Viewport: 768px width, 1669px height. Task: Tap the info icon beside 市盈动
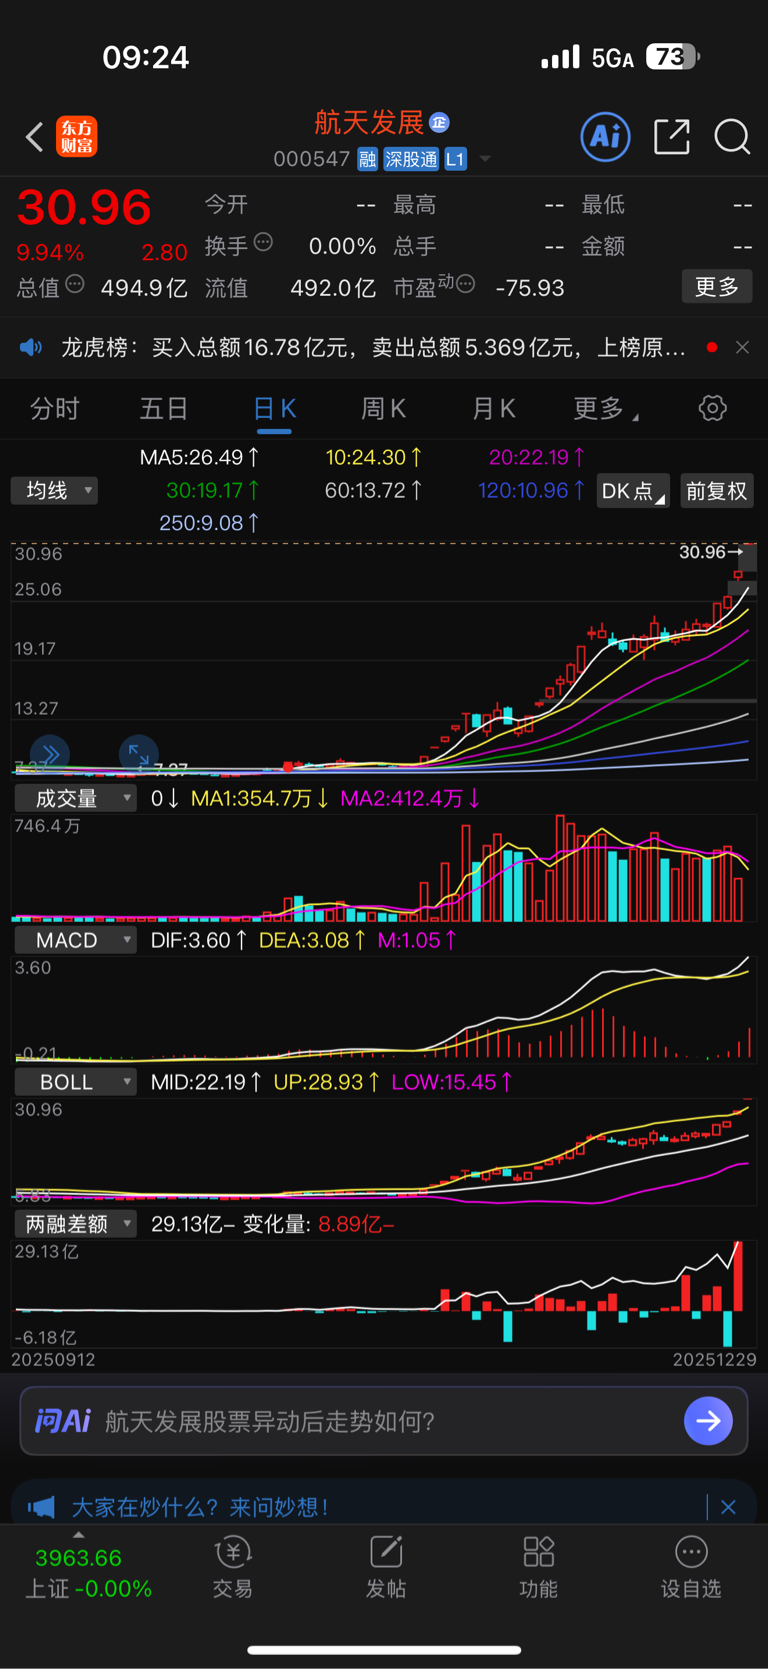click(465, 285)
